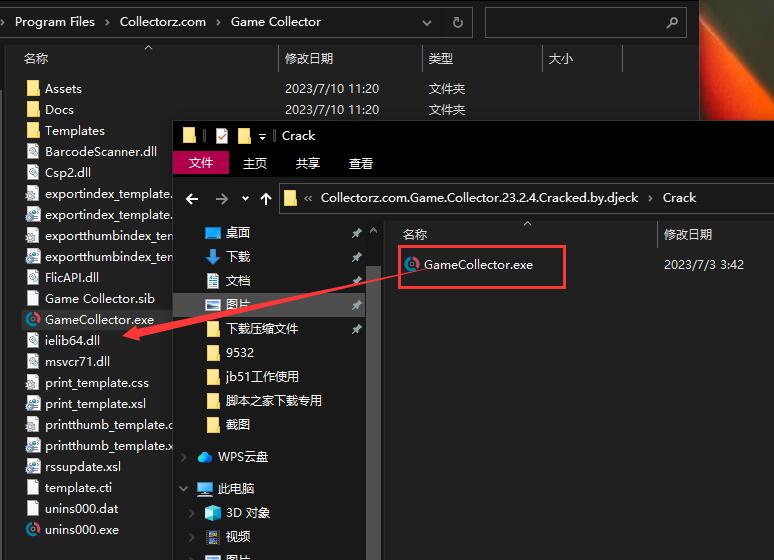Switch to 主页 ribbon tab
The image size is (774, 560).
click(255, 163)
